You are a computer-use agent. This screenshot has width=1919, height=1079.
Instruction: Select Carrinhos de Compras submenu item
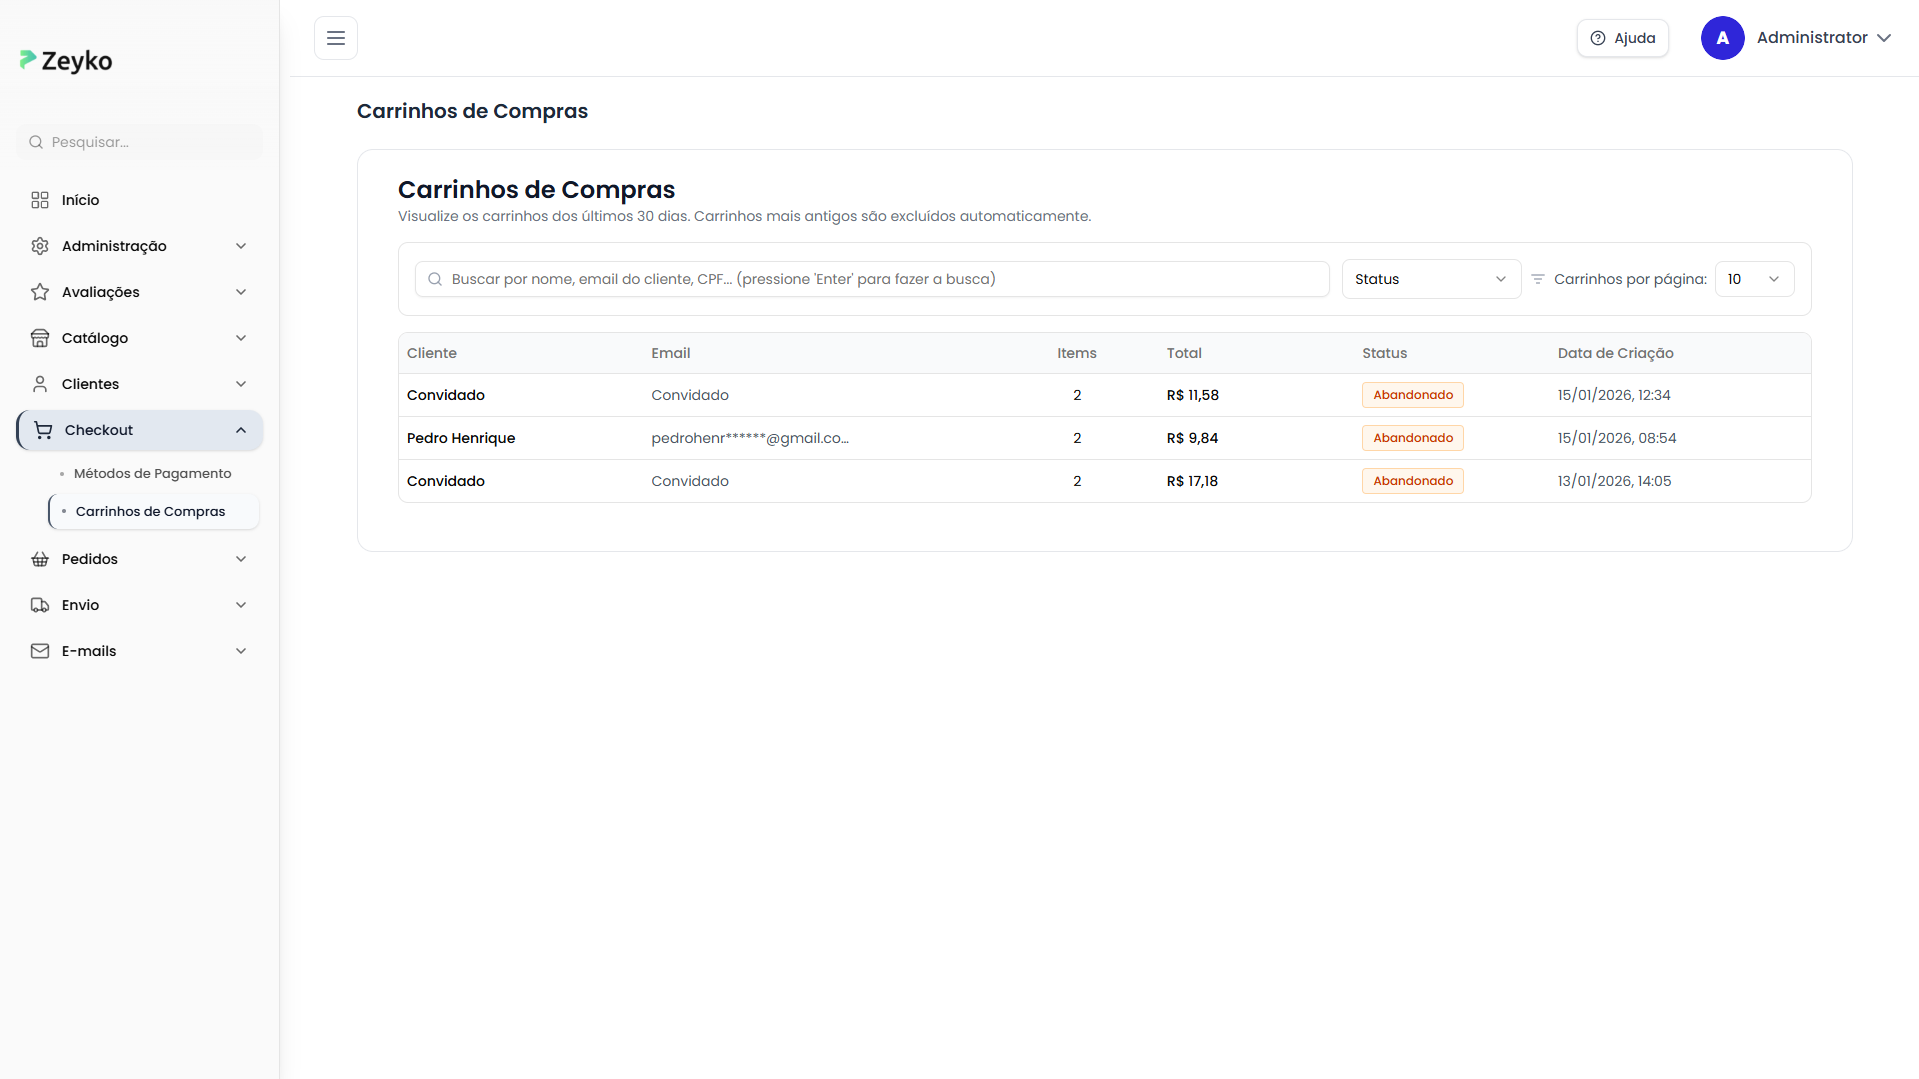tap(151, 512)
